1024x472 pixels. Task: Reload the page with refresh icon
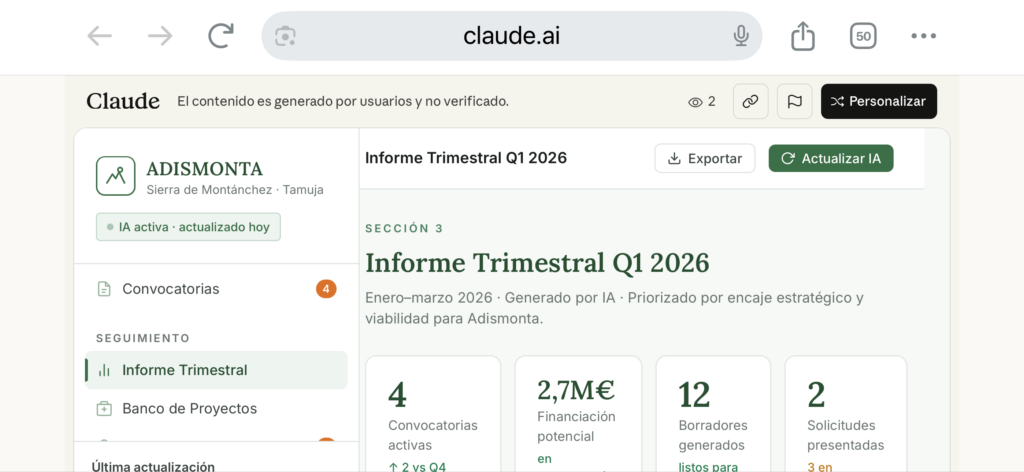point(220,36)
